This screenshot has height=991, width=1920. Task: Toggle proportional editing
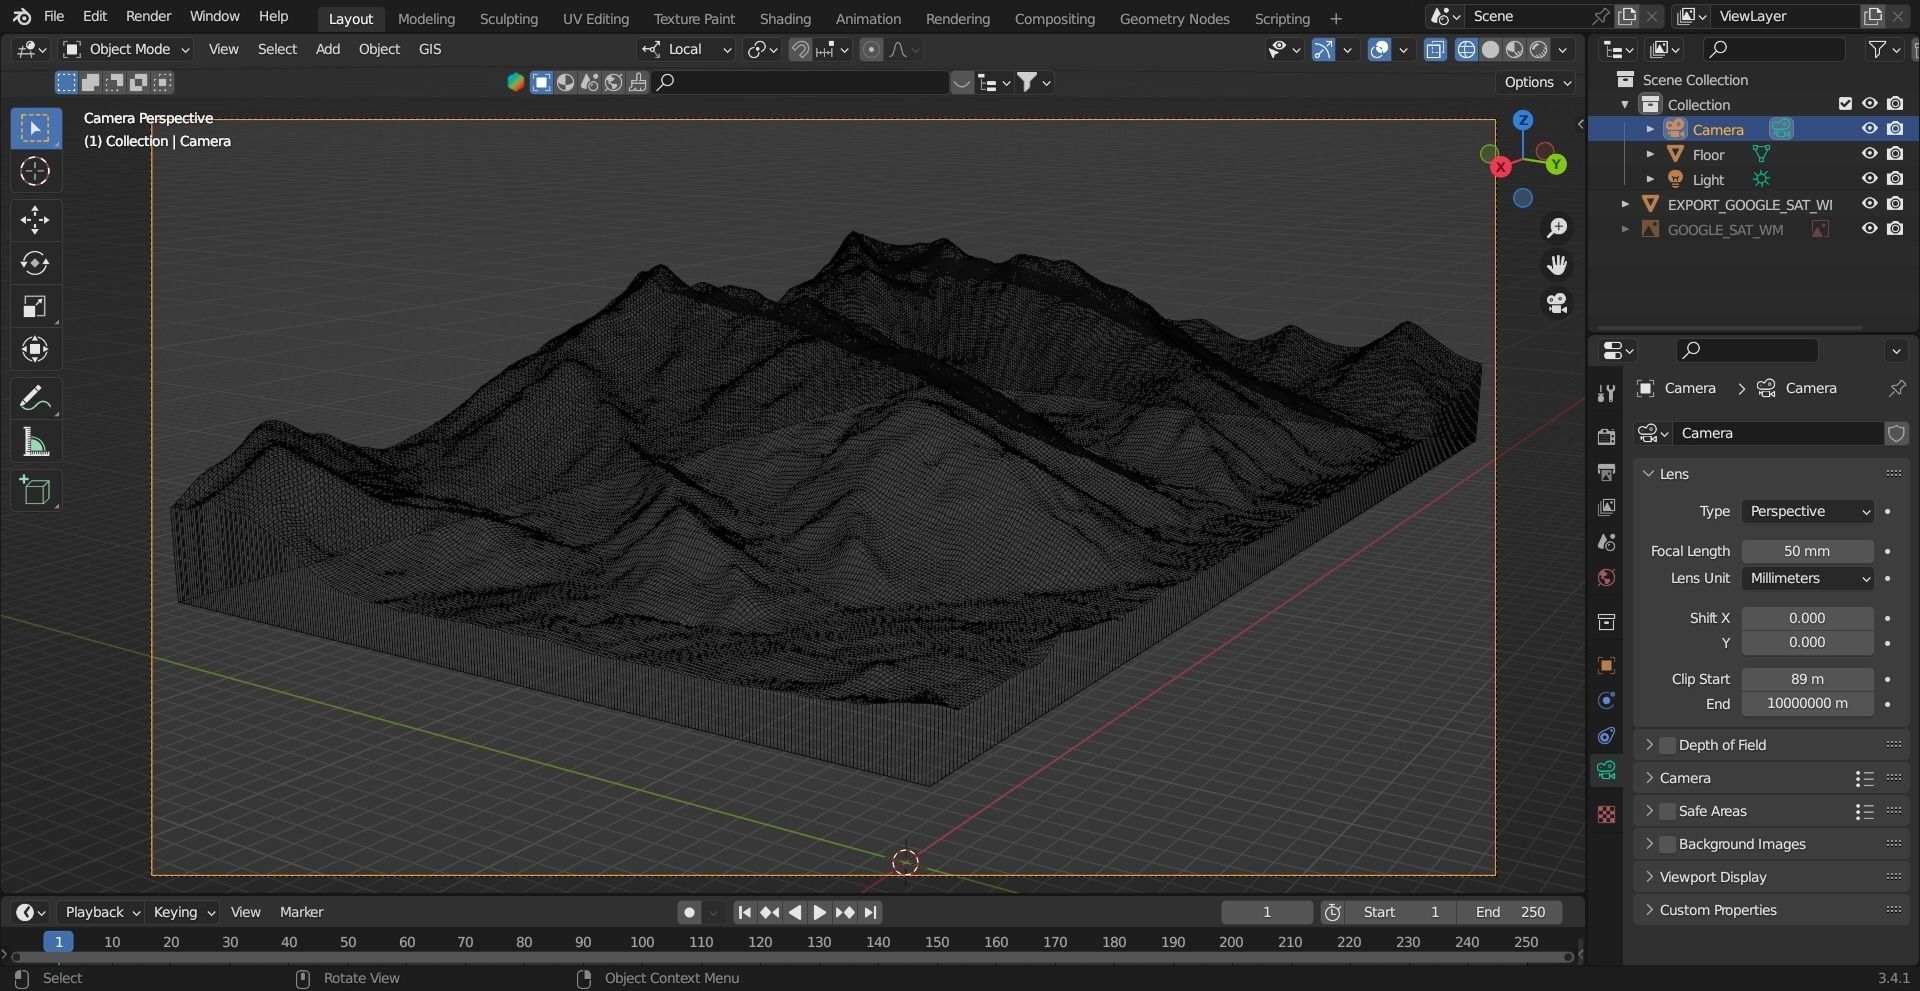click(x=871, y=49)
